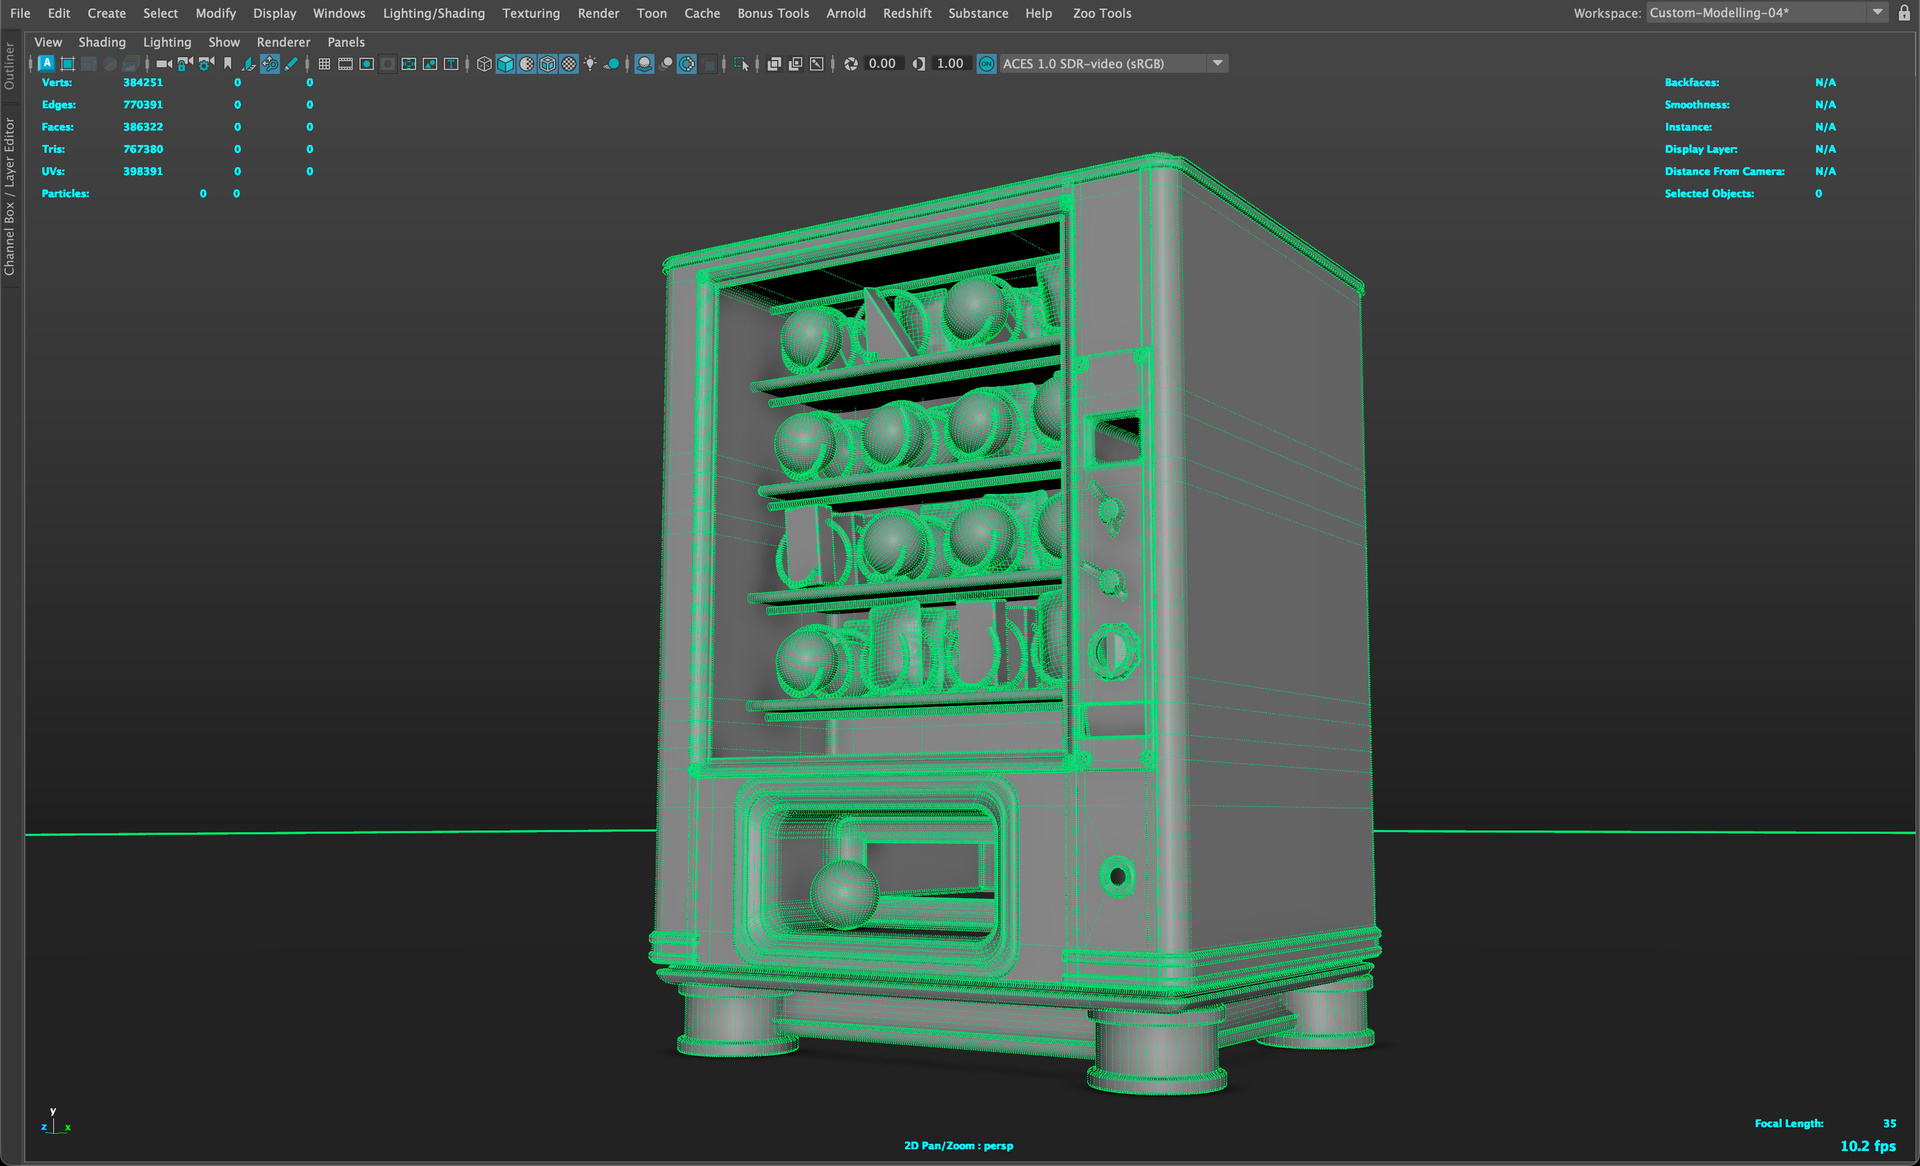The width and height of the screenshot is (1920, 1166).
Task: Click the workspace lock icon
Action: 1905,13
